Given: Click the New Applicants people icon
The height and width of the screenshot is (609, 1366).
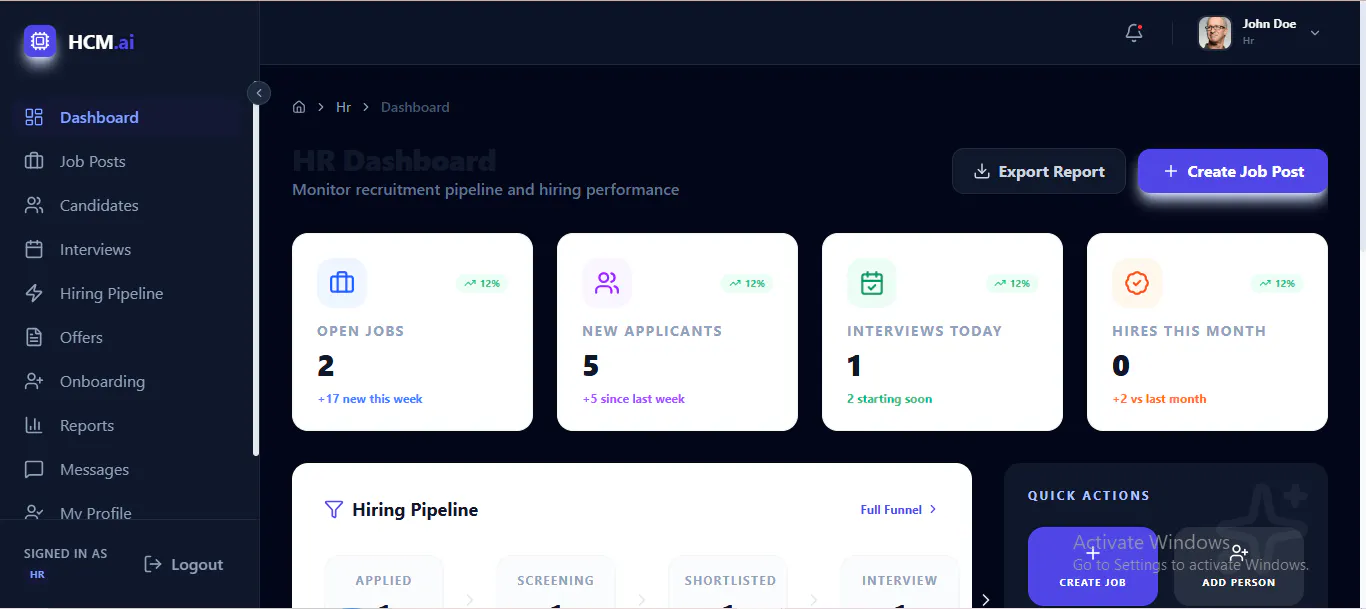Looking at the screenshot, I should 607,283.
